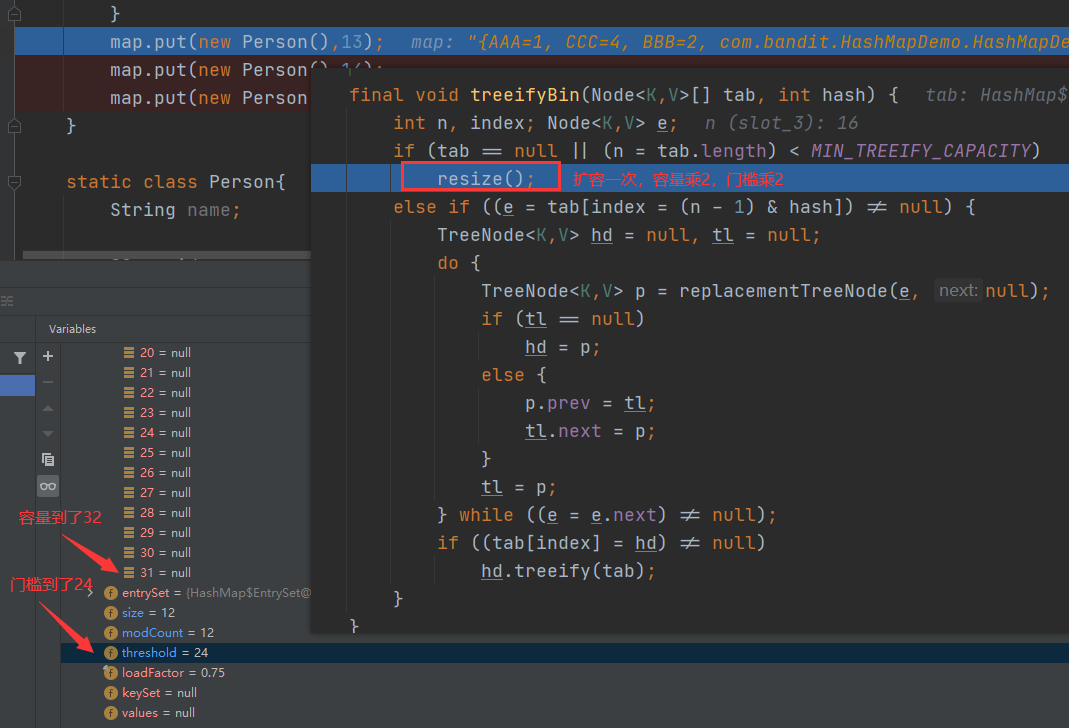Click the 'next:' parameter hint

(x=958, y=290)
